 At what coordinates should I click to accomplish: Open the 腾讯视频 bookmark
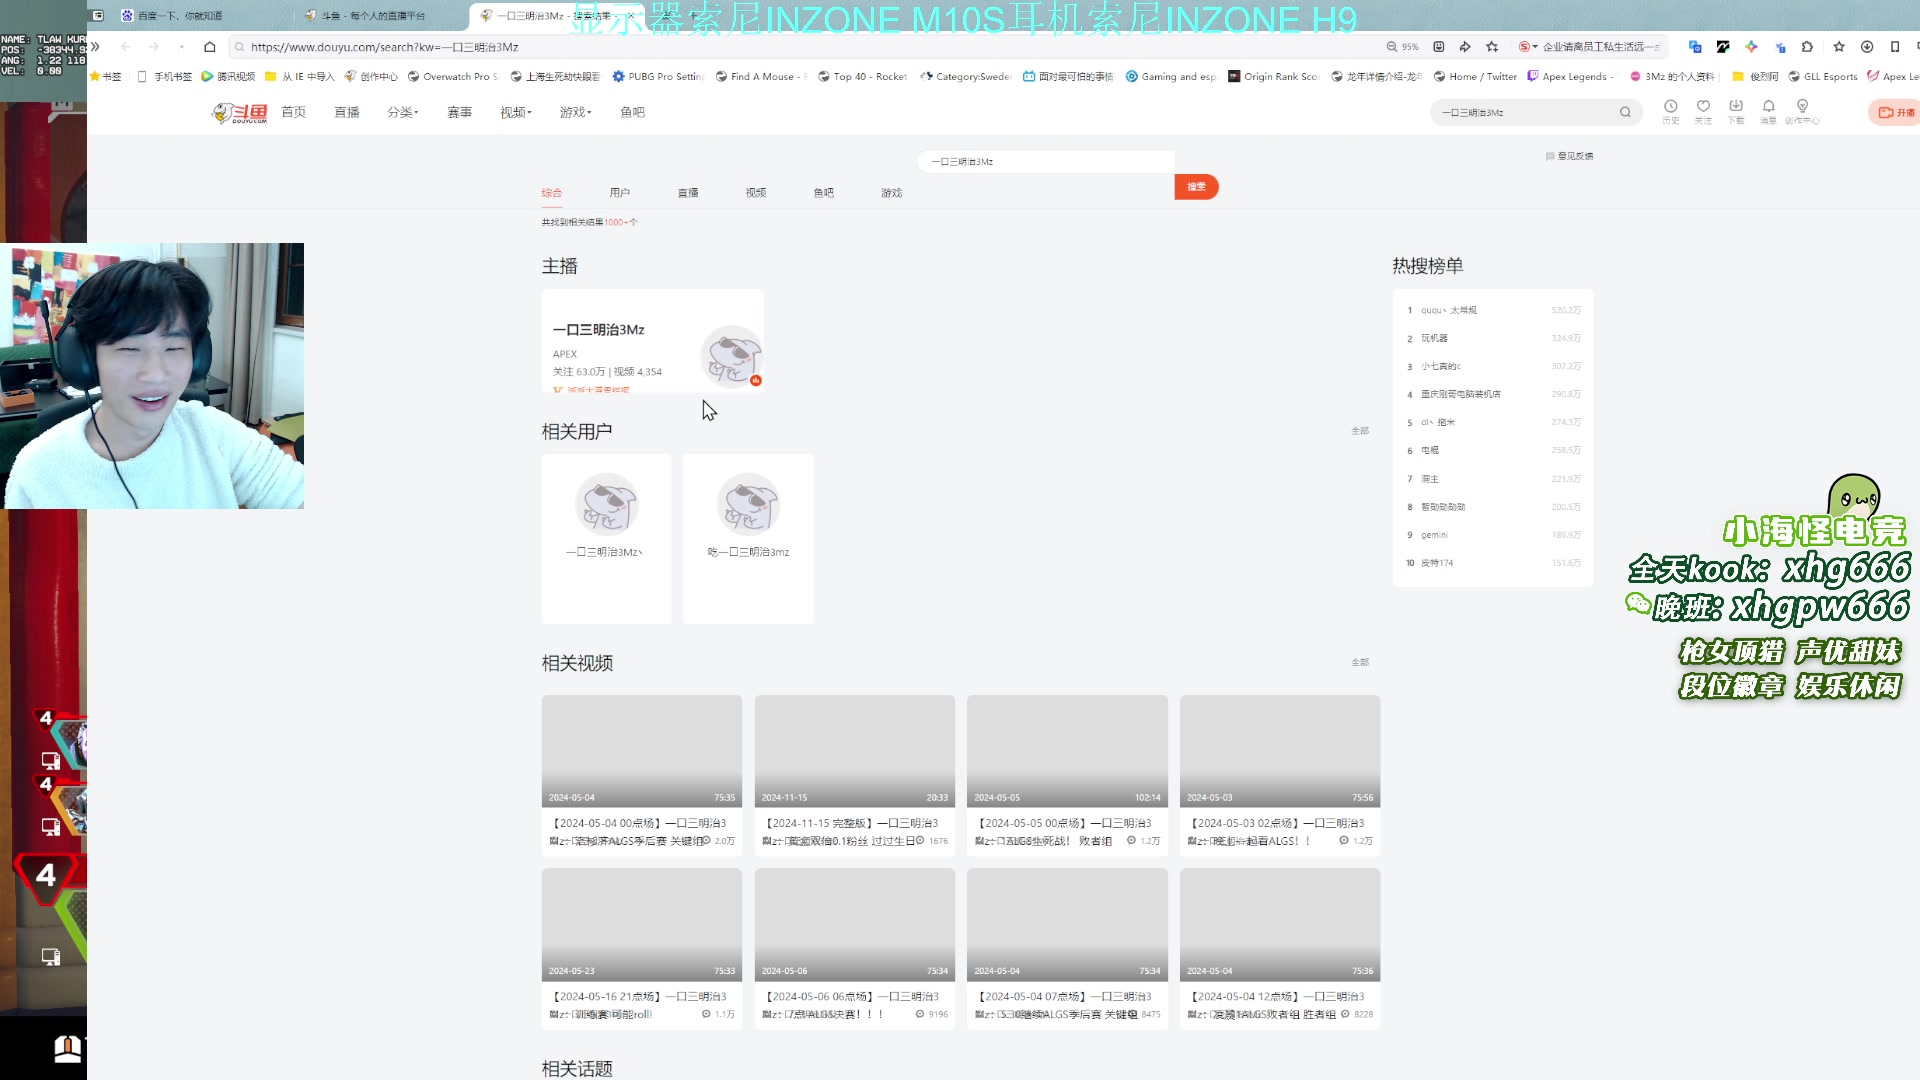click(228, 76)
